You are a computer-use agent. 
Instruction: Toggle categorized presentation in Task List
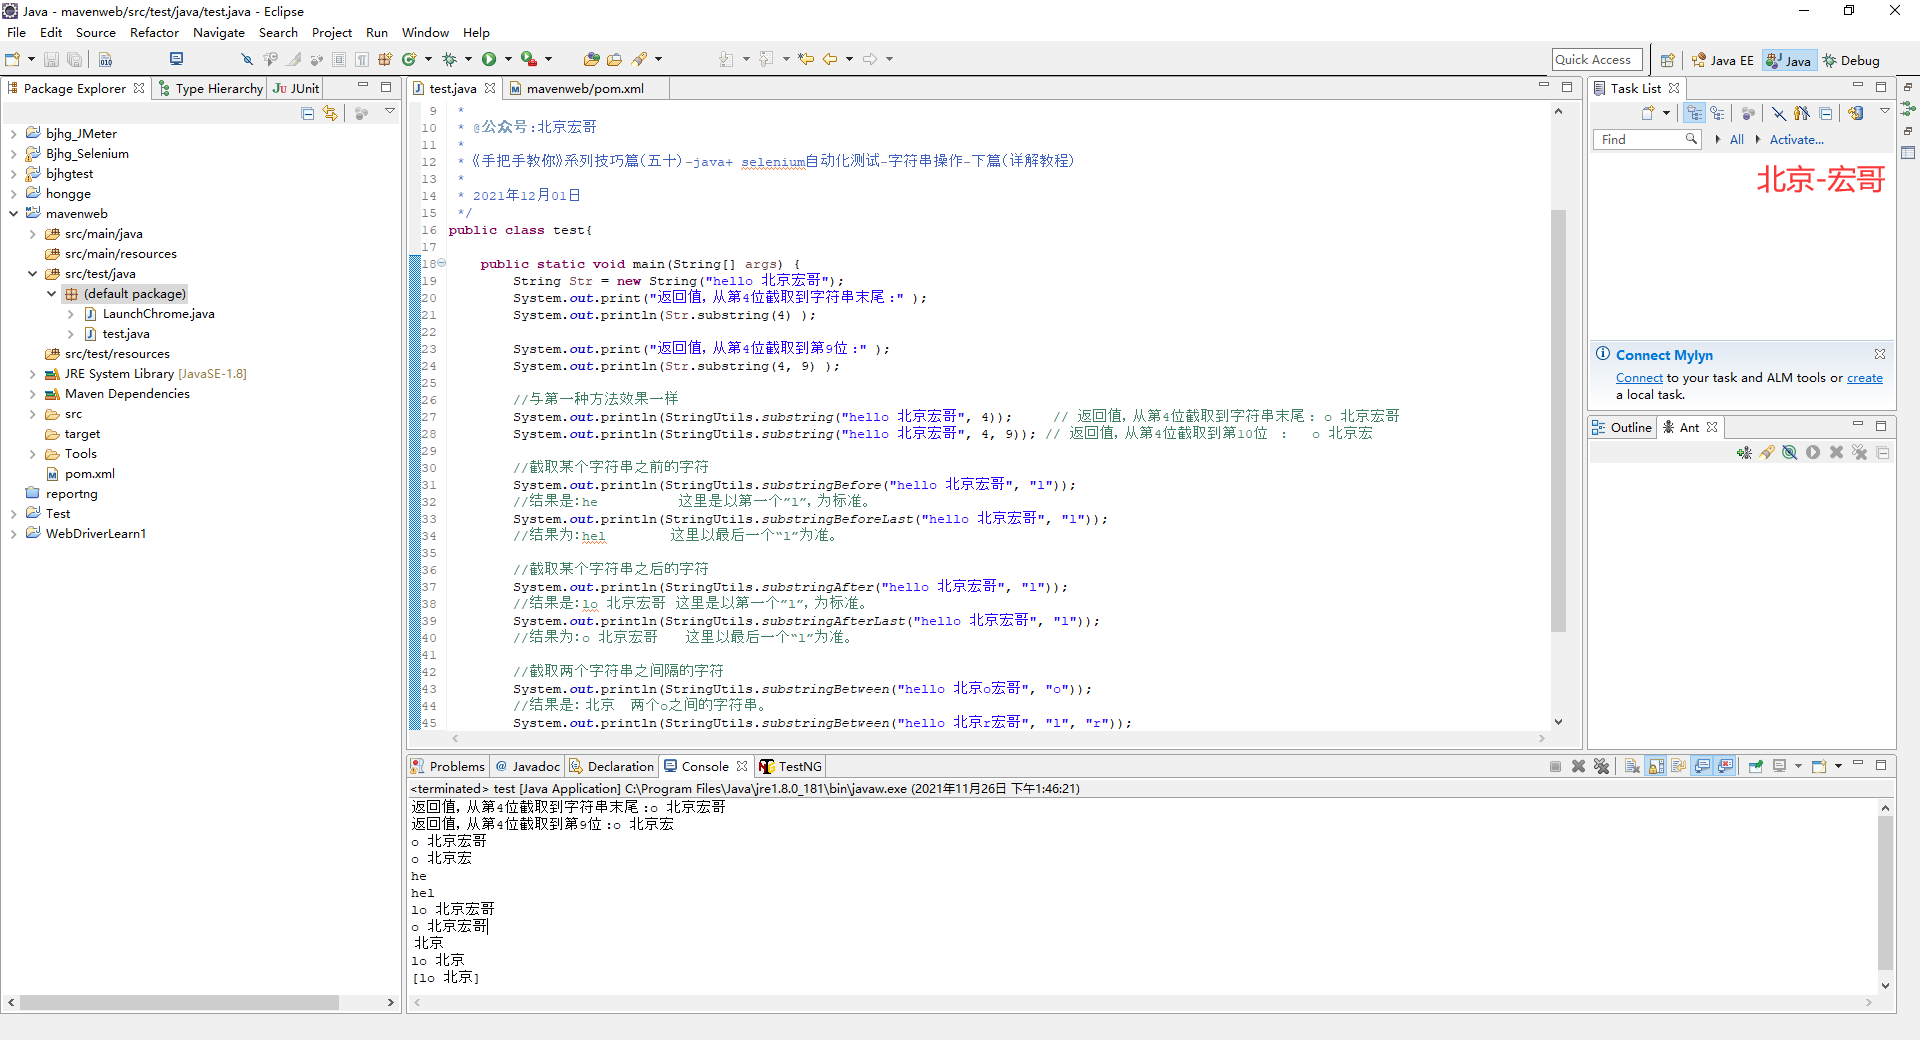point(1694,113)
